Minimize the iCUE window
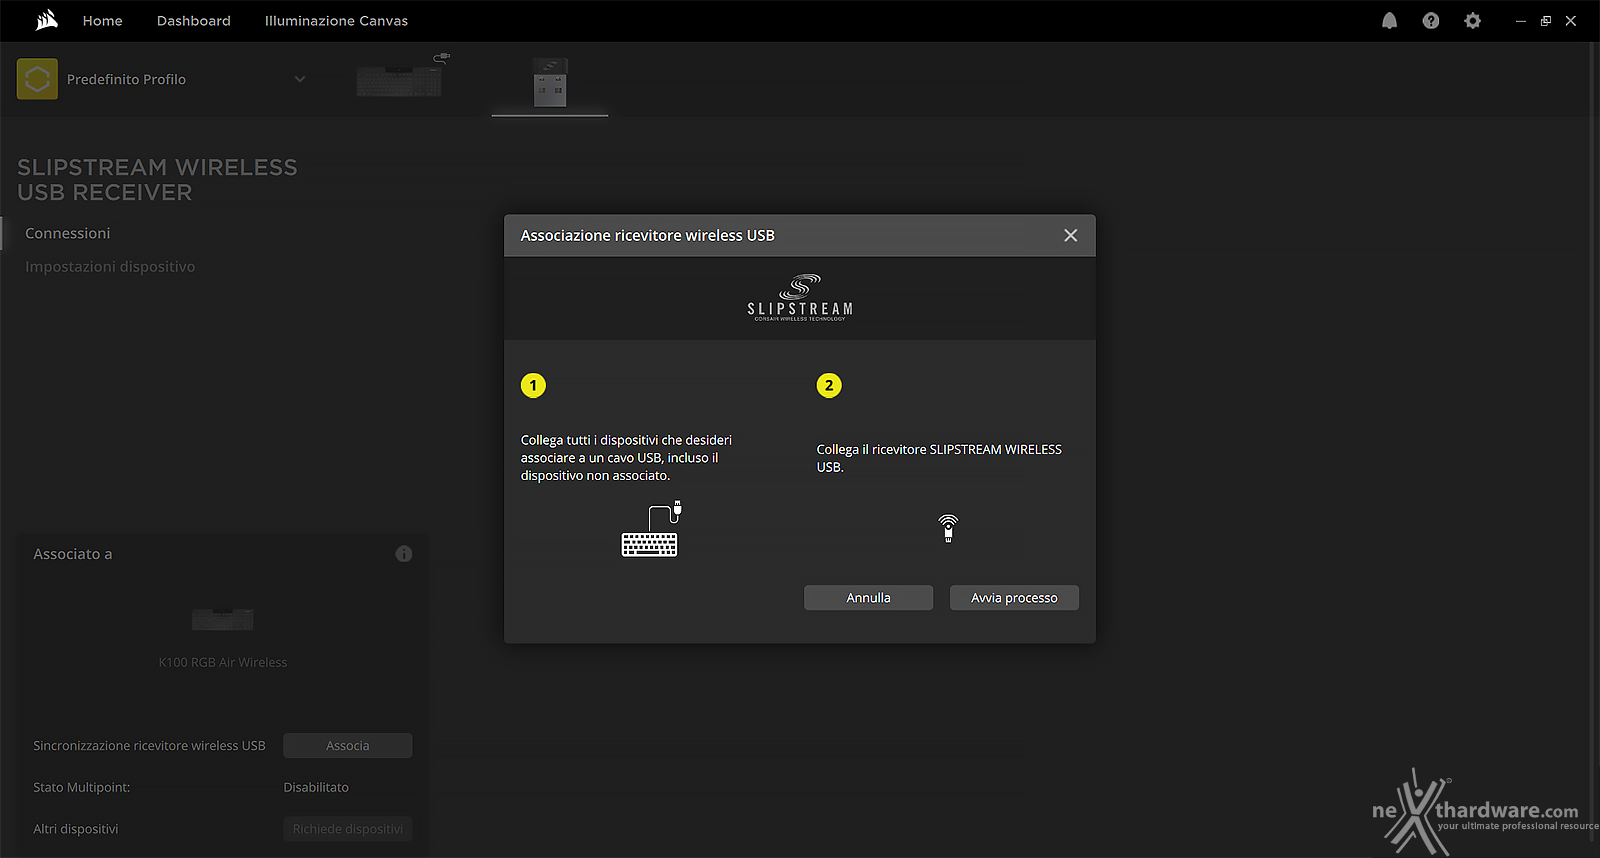Viewport: 1600px width, 858px height. [x=1520, y=21]
